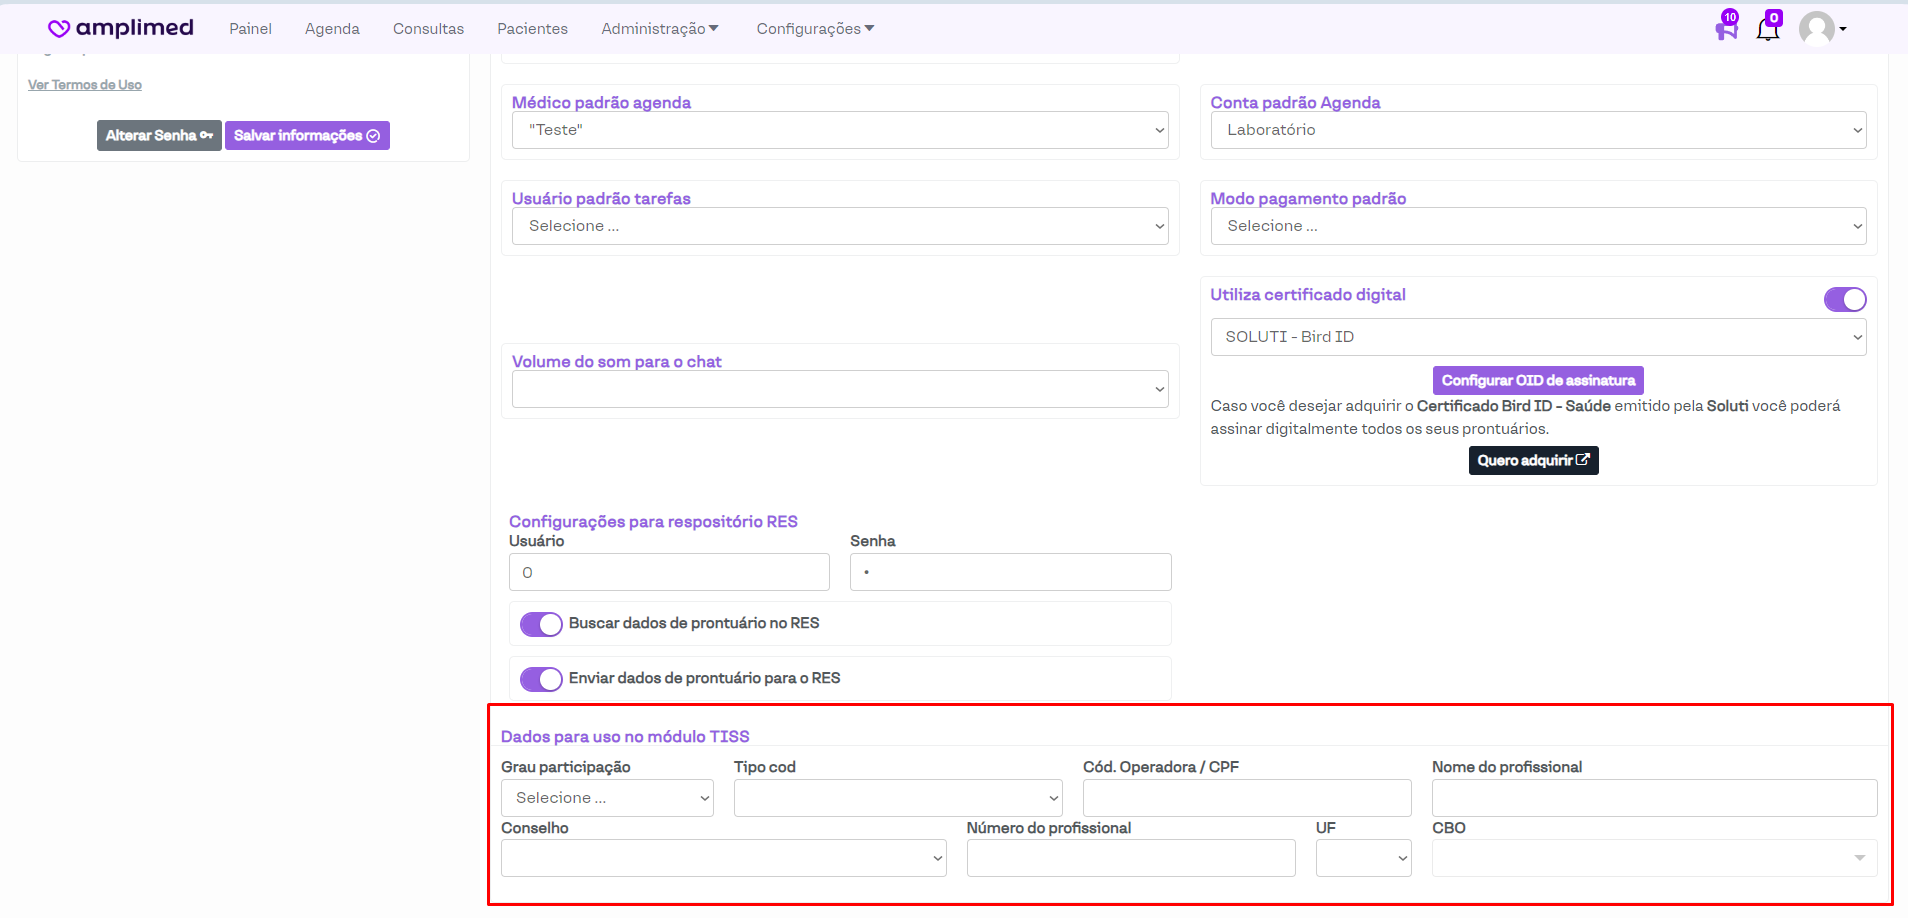Click the amplimed heart logo
Viewport: 1908px width, 918px height.
click(59, 28)
